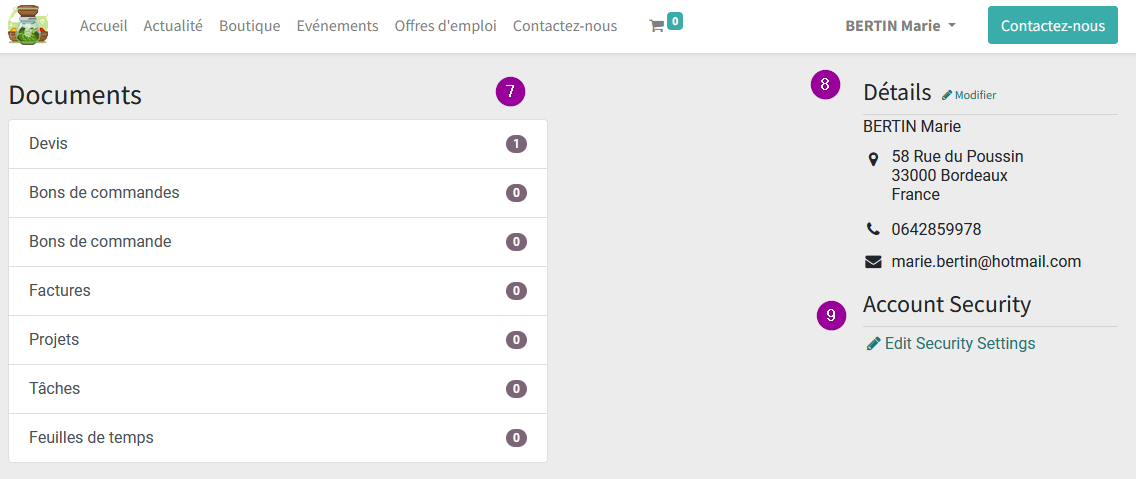
Task: Click the pencil icon for Edit Security Settings
Action: [874, 343]
